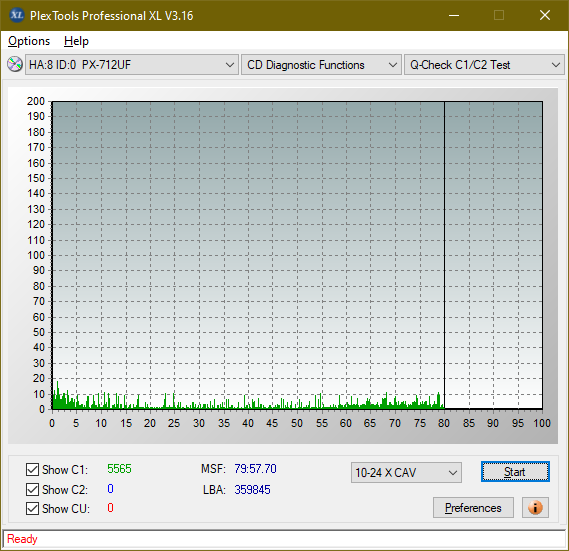Open the Q-Check C1/C2 Test dropdown
569x551 pixels.
[484, 65]
